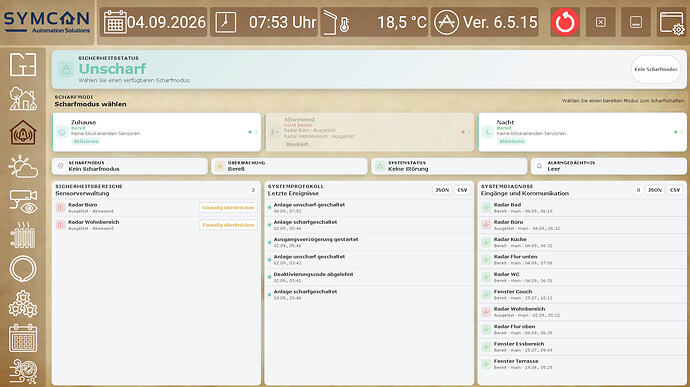Click the Radar Wohnbereich icon in Sensorverwaltung
This screenshot has width=690, height=387.
click(61, 225)
